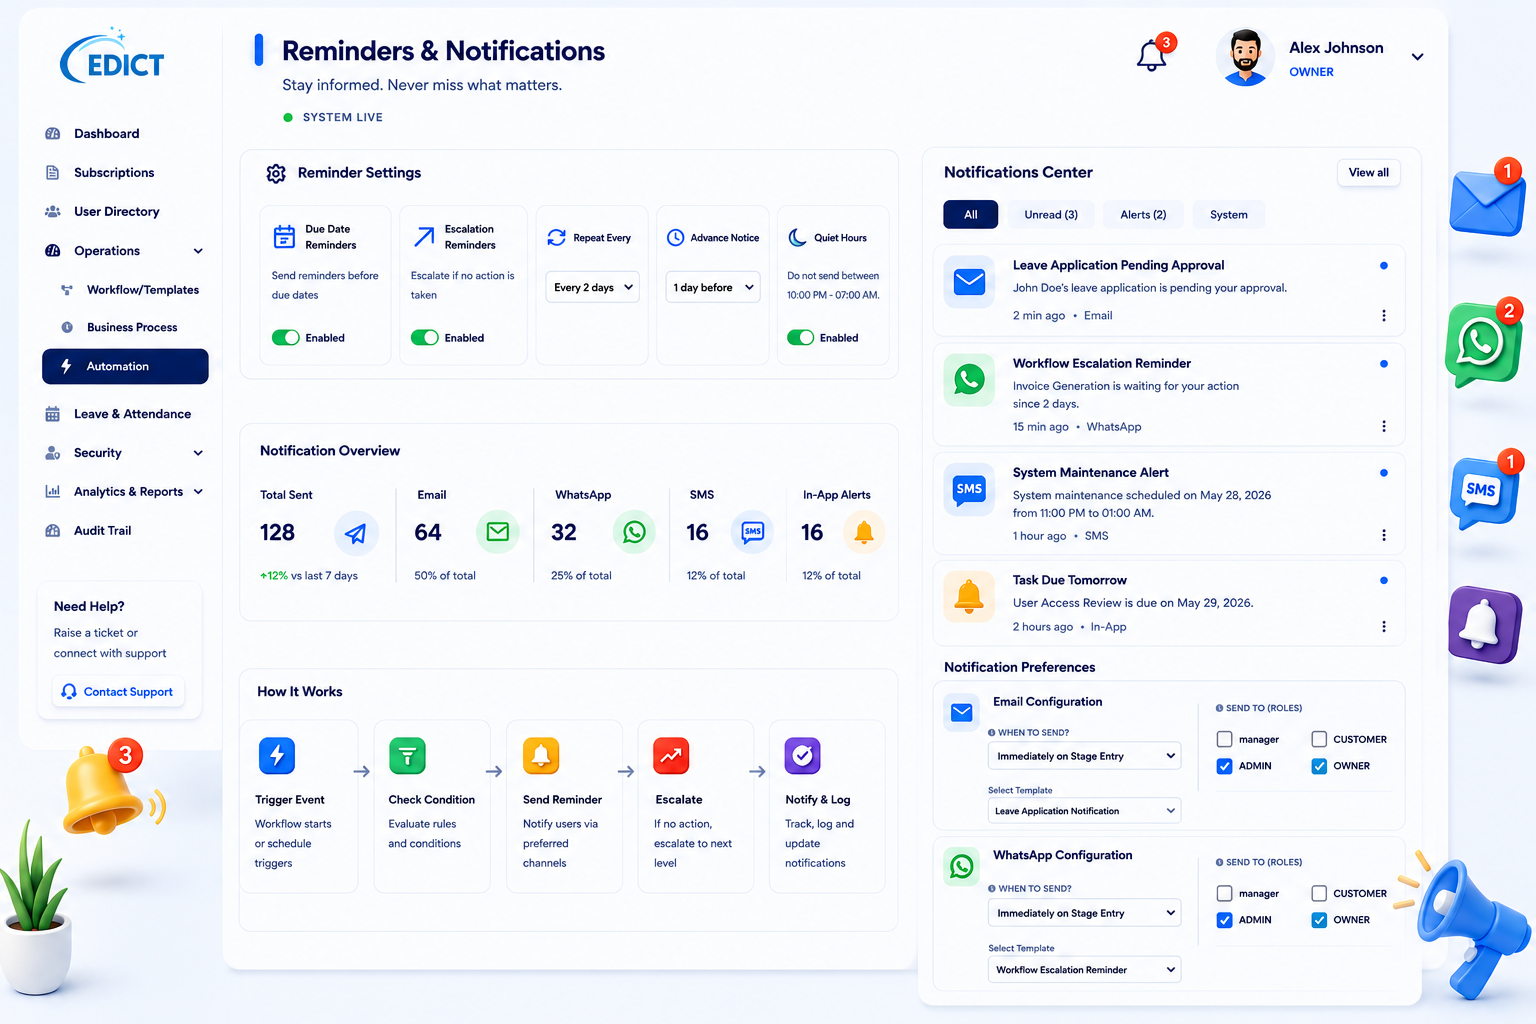The height and width of the screenshot is (1024, 1536).
Task: Expand the Leave Application Notification template dropdown
Action: 1084,811
